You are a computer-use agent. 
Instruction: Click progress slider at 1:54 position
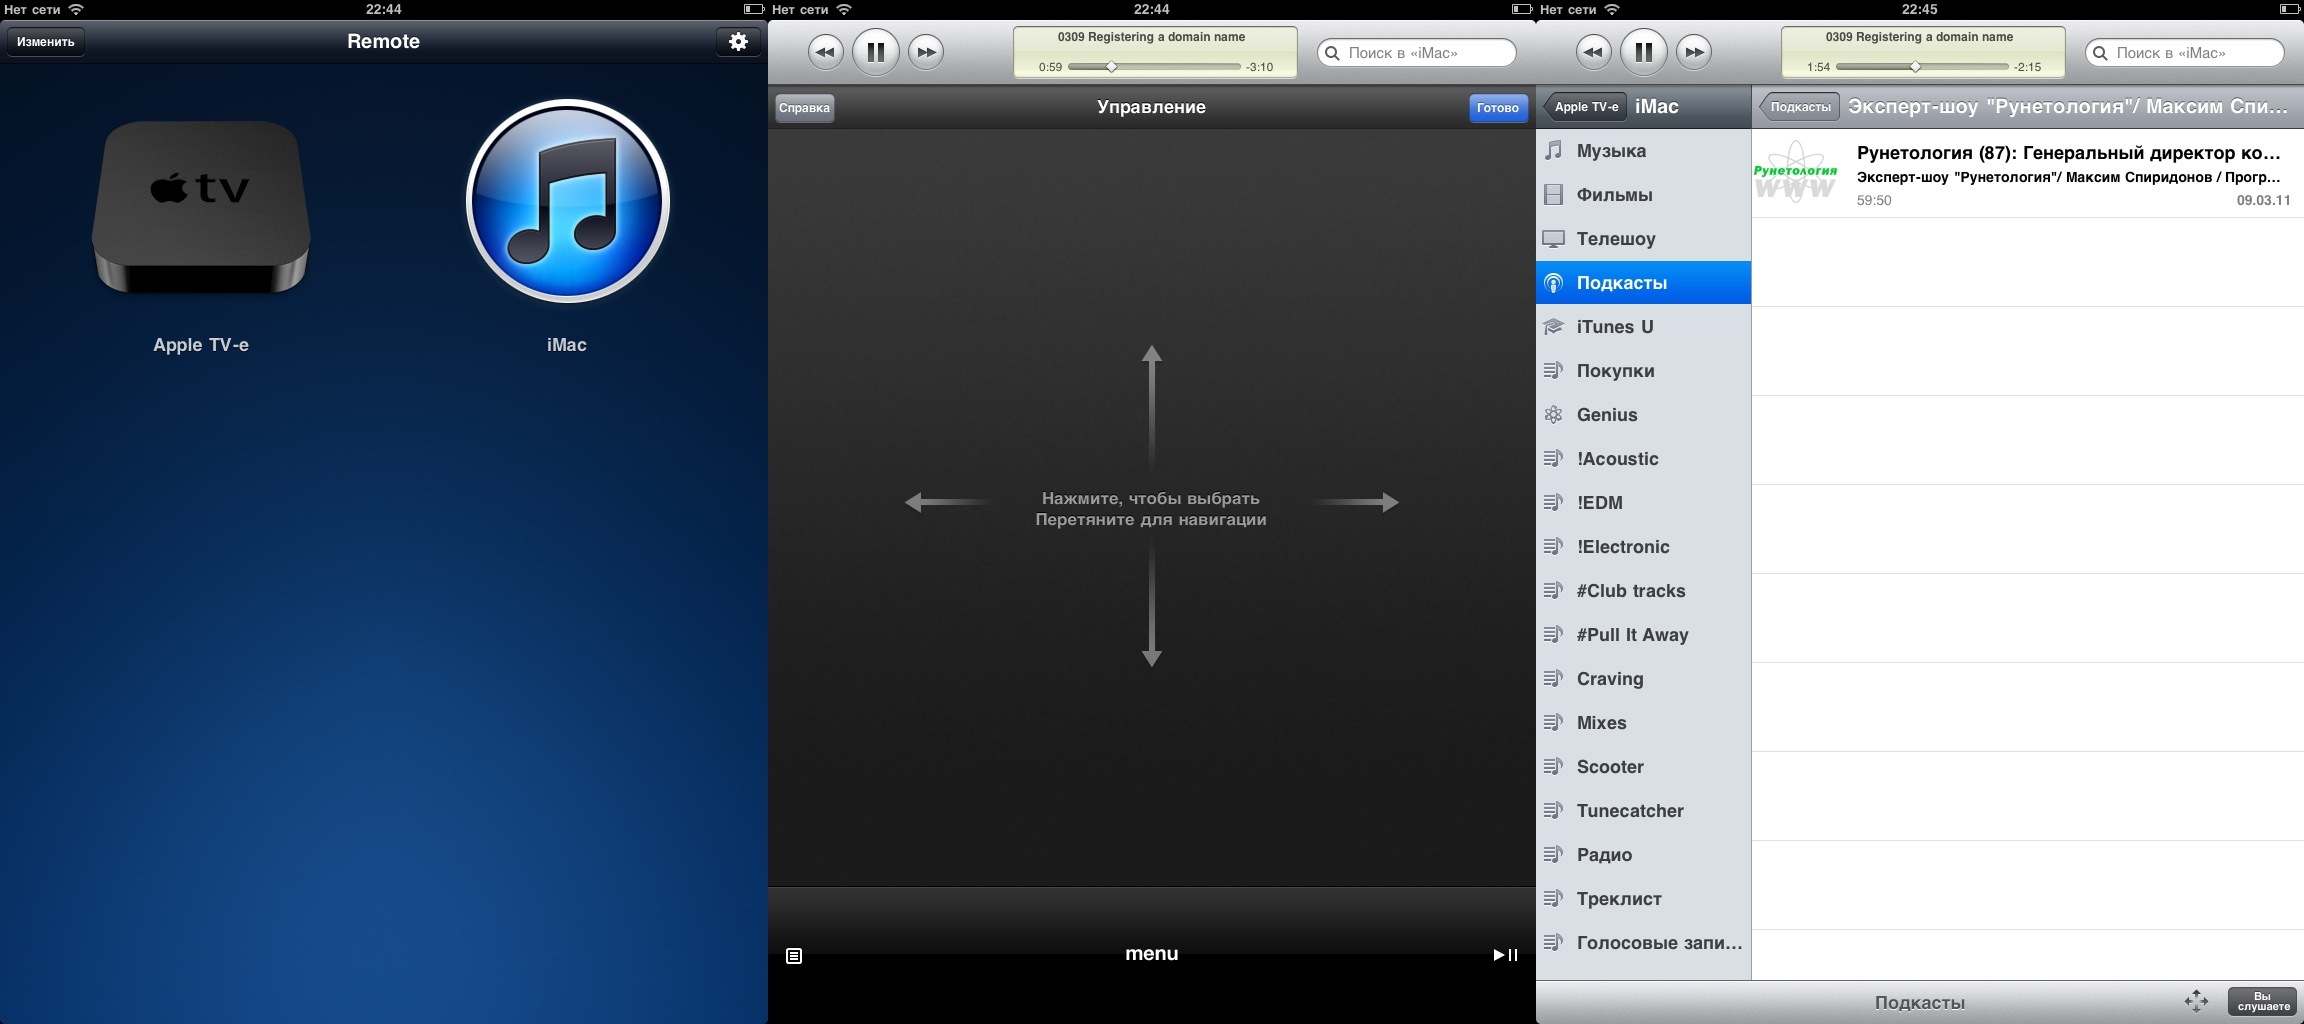1915,67
